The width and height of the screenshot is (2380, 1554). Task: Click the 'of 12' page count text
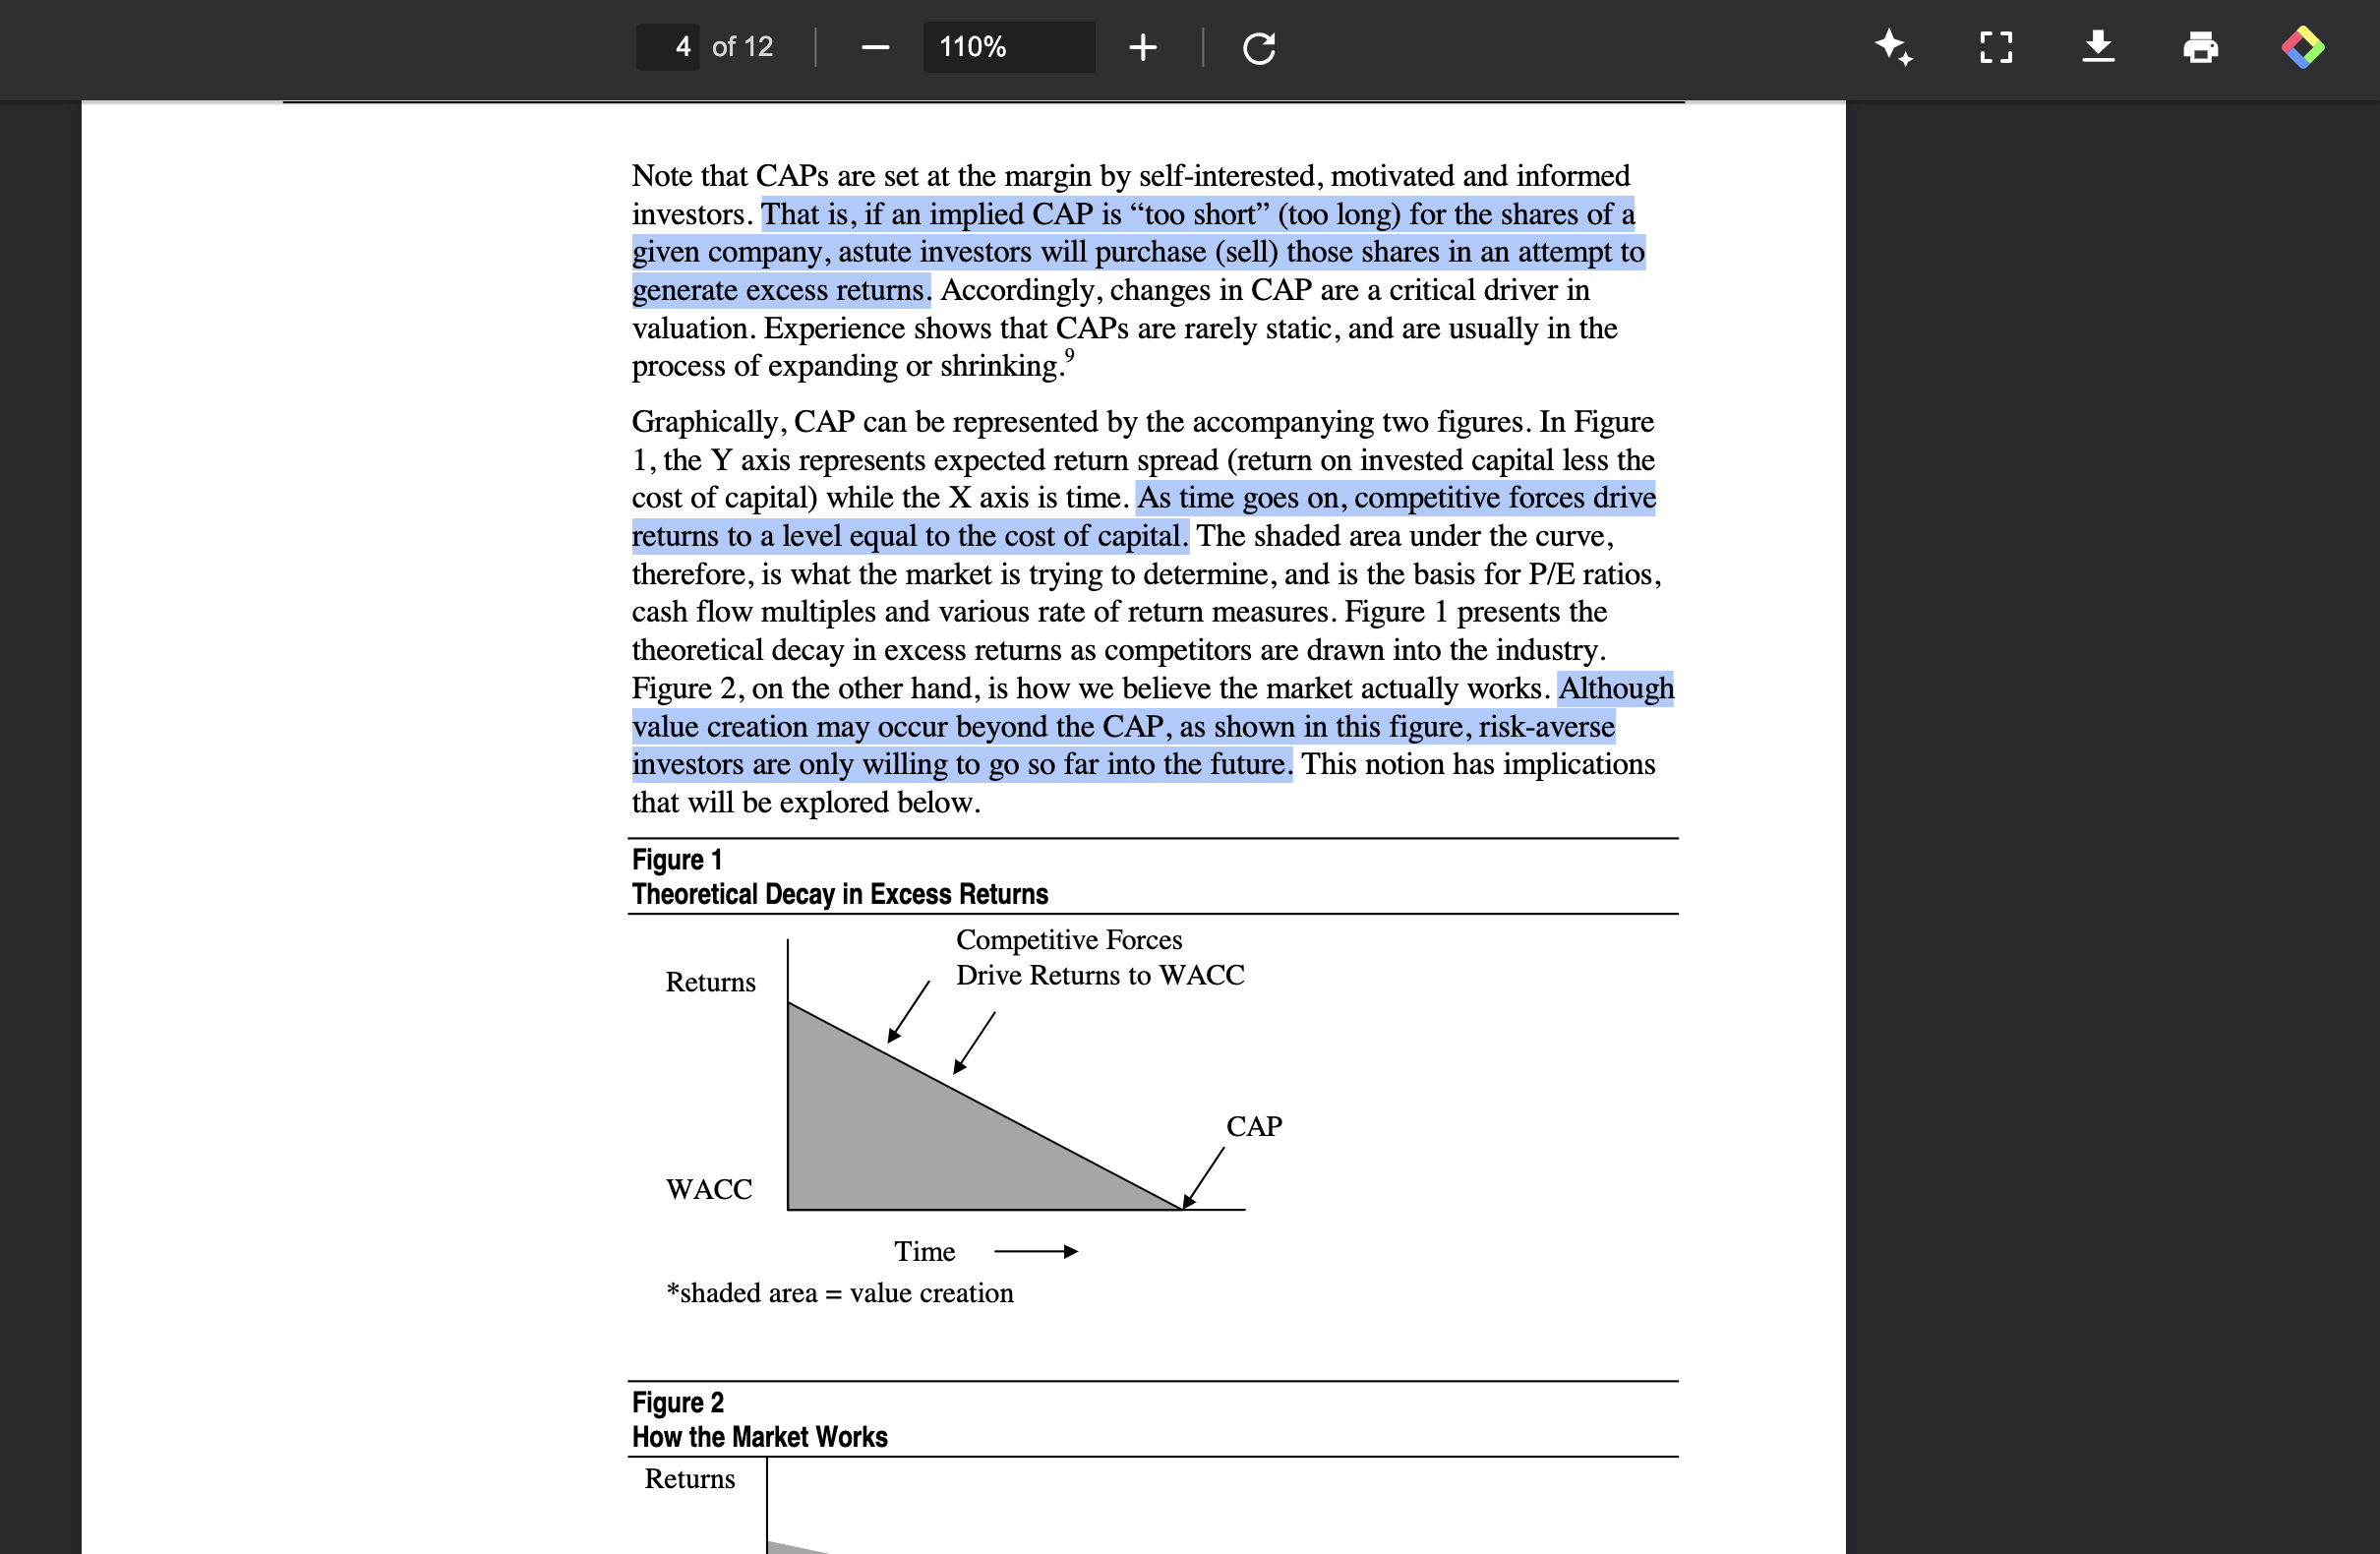click(742, 47)
